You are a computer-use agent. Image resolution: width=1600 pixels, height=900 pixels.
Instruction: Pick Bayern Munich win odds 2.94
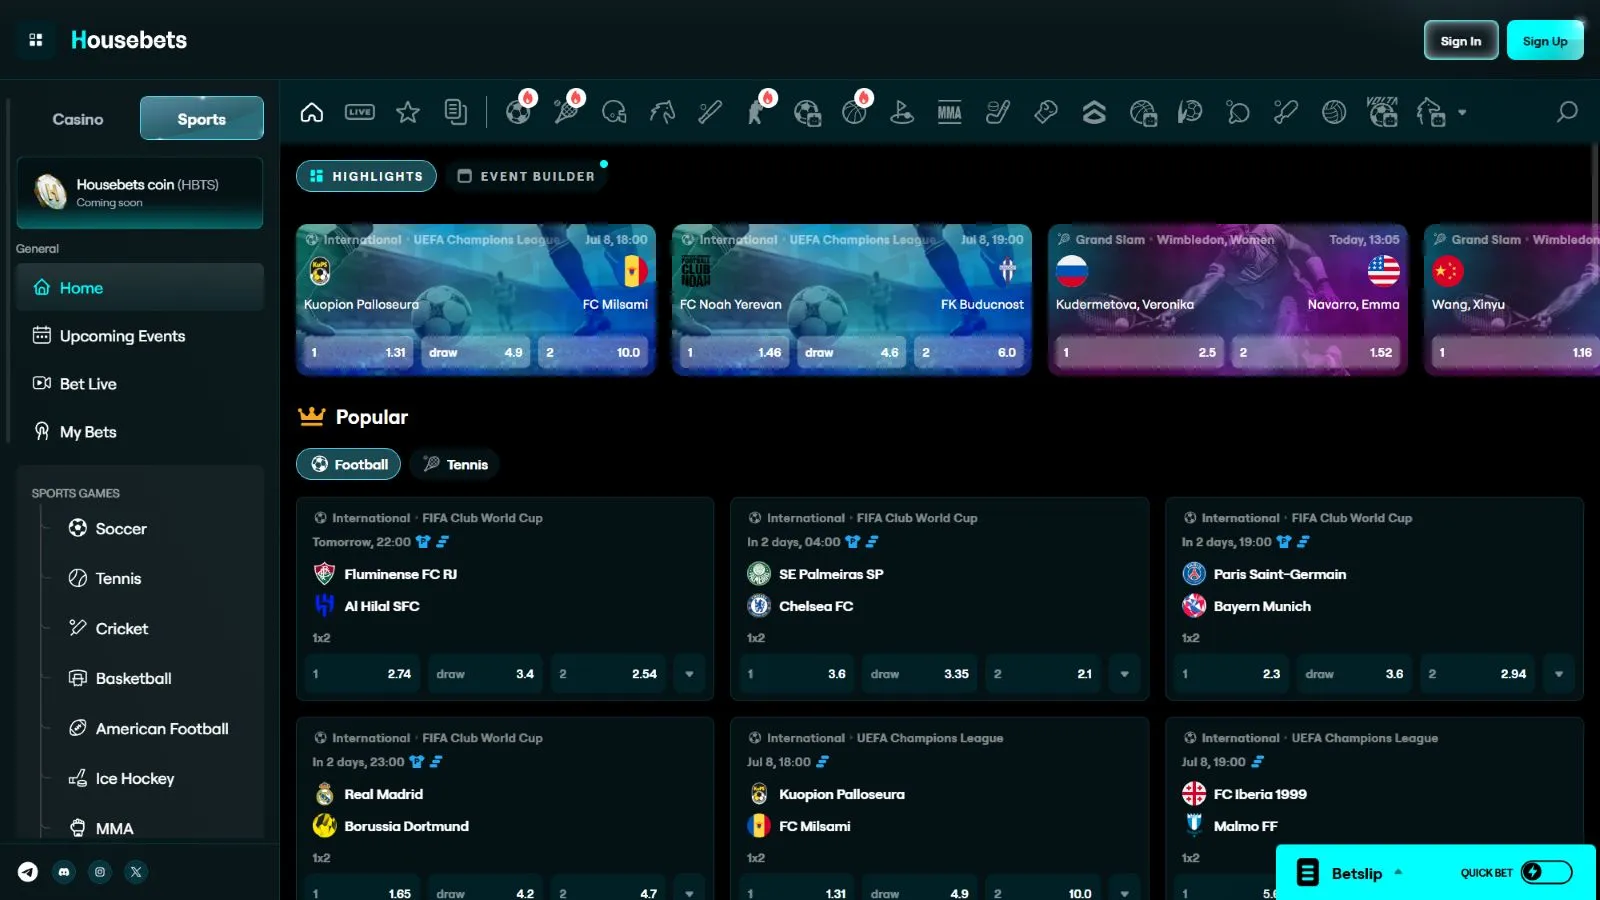[x=1477, y=674]
